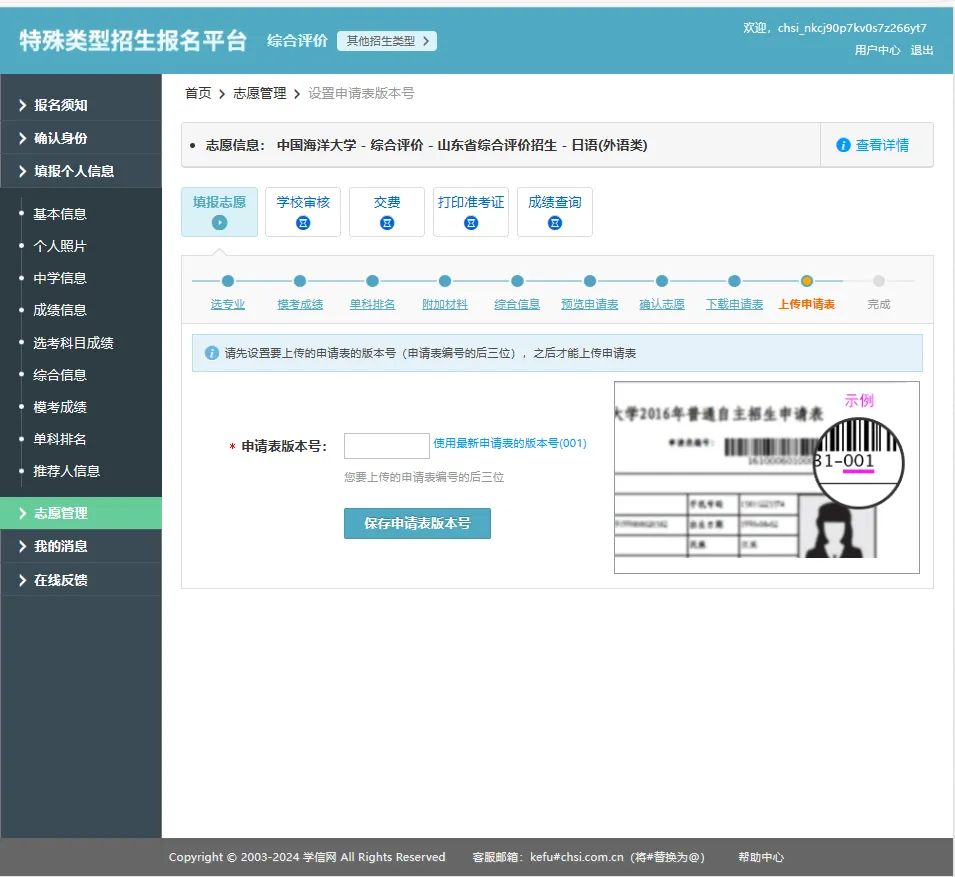Click the info icon in the blue notice bar
This screenshot has height=877, width=955.
(211, 353)
